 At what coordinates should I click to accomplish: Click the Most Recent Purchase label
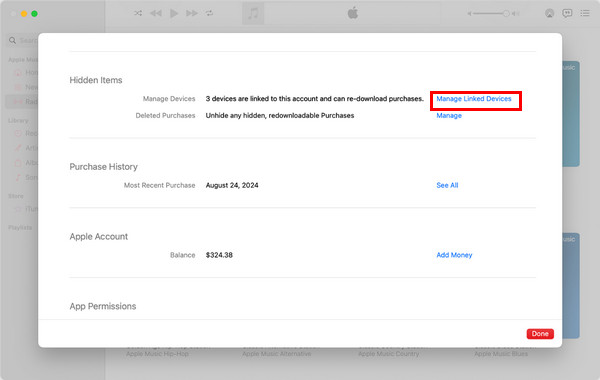[x=159, y=185]
